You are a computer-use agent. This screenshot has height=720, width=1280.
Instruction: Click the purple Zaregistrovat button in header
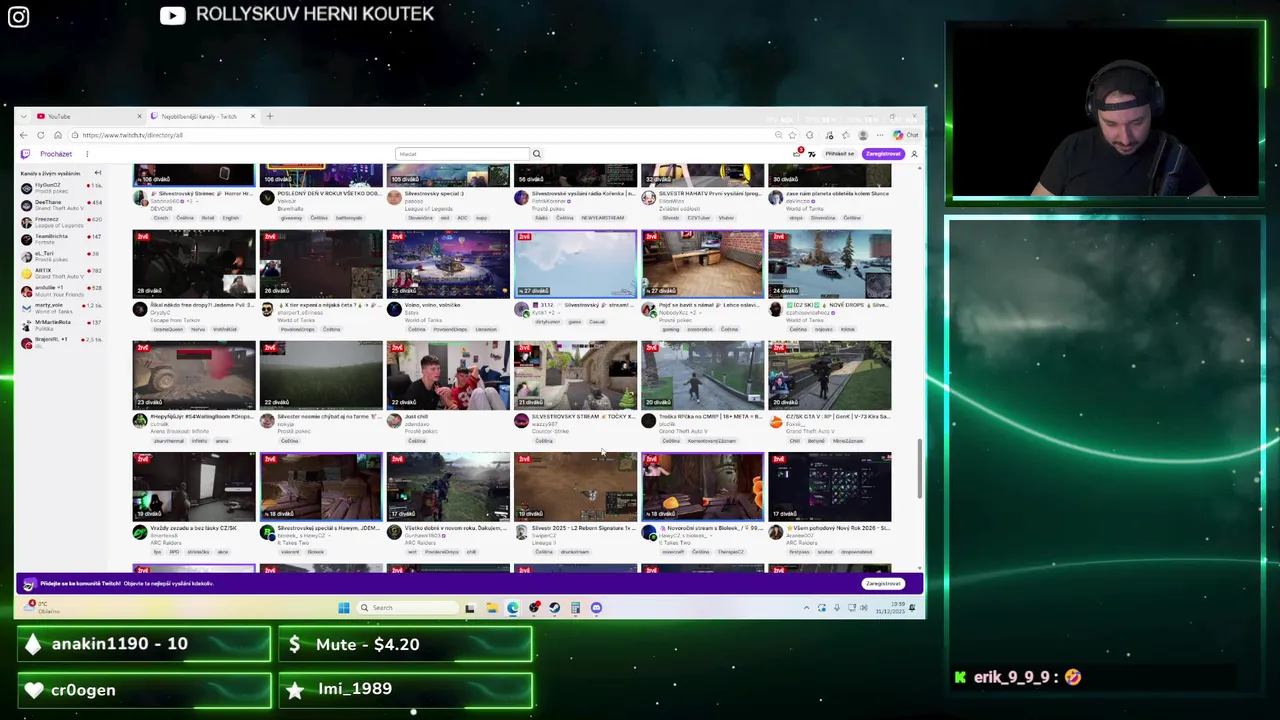click(x=883, y=154)
